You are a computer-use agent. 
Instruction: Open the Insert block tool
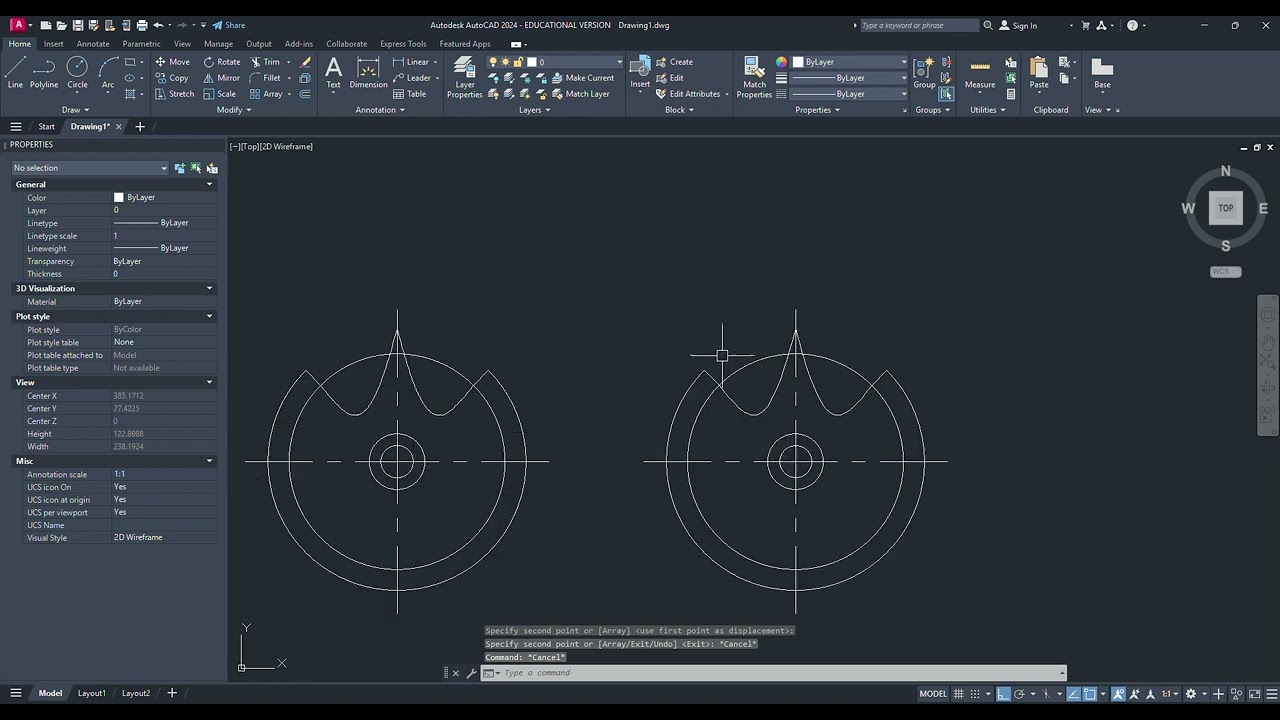(x=640, y=73)
